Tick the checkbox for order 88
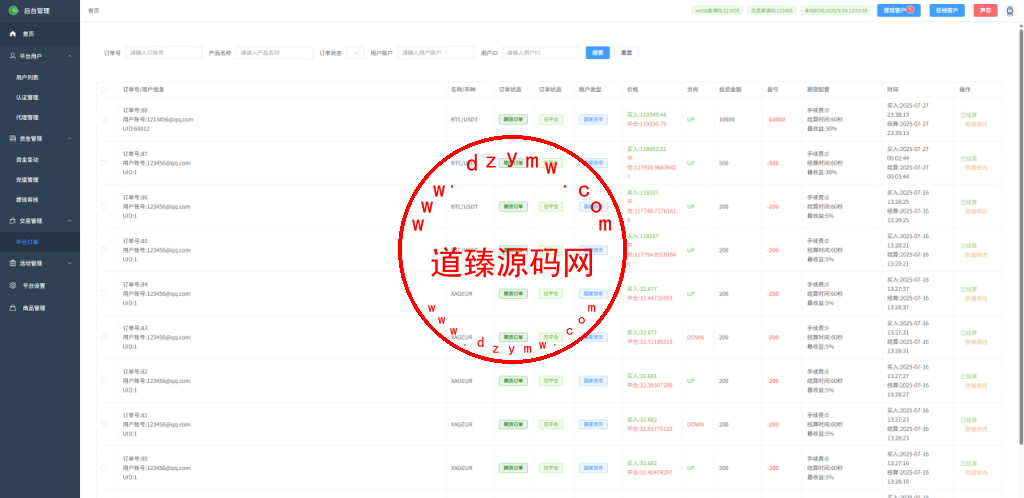The image size is (1024, 498). [x=103, y=119]
